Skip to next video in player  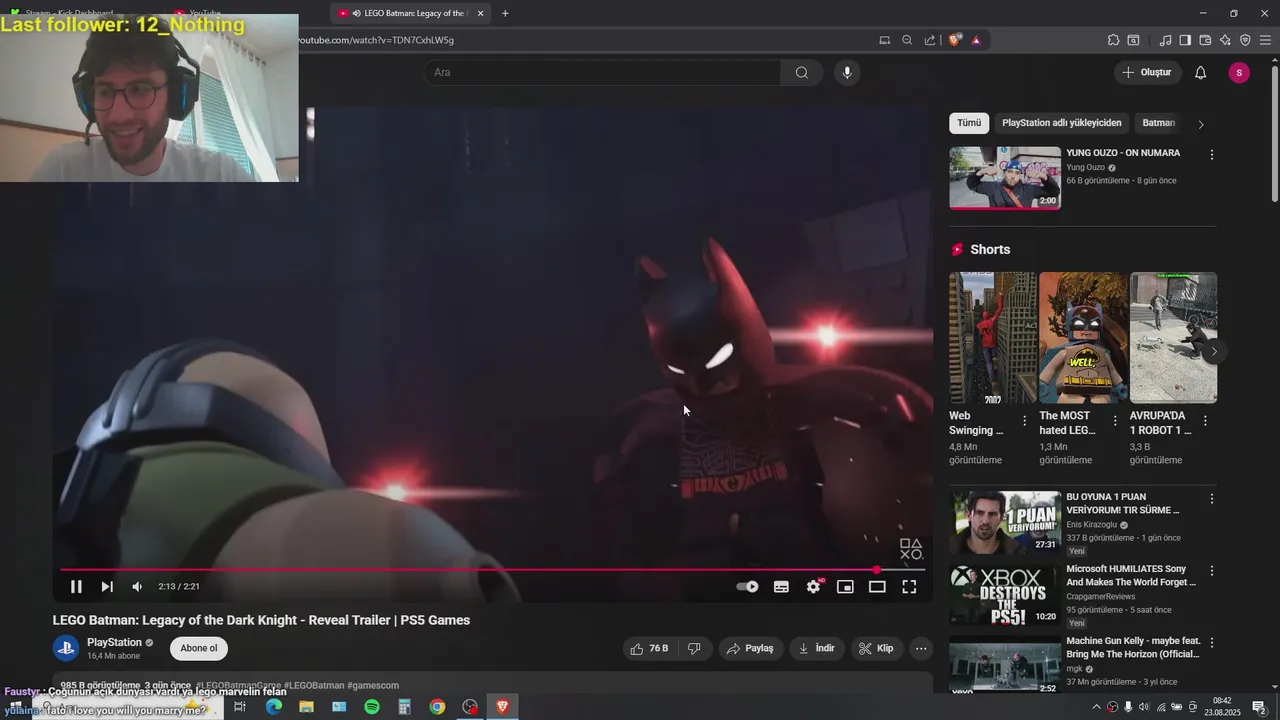tap(107, 587)
